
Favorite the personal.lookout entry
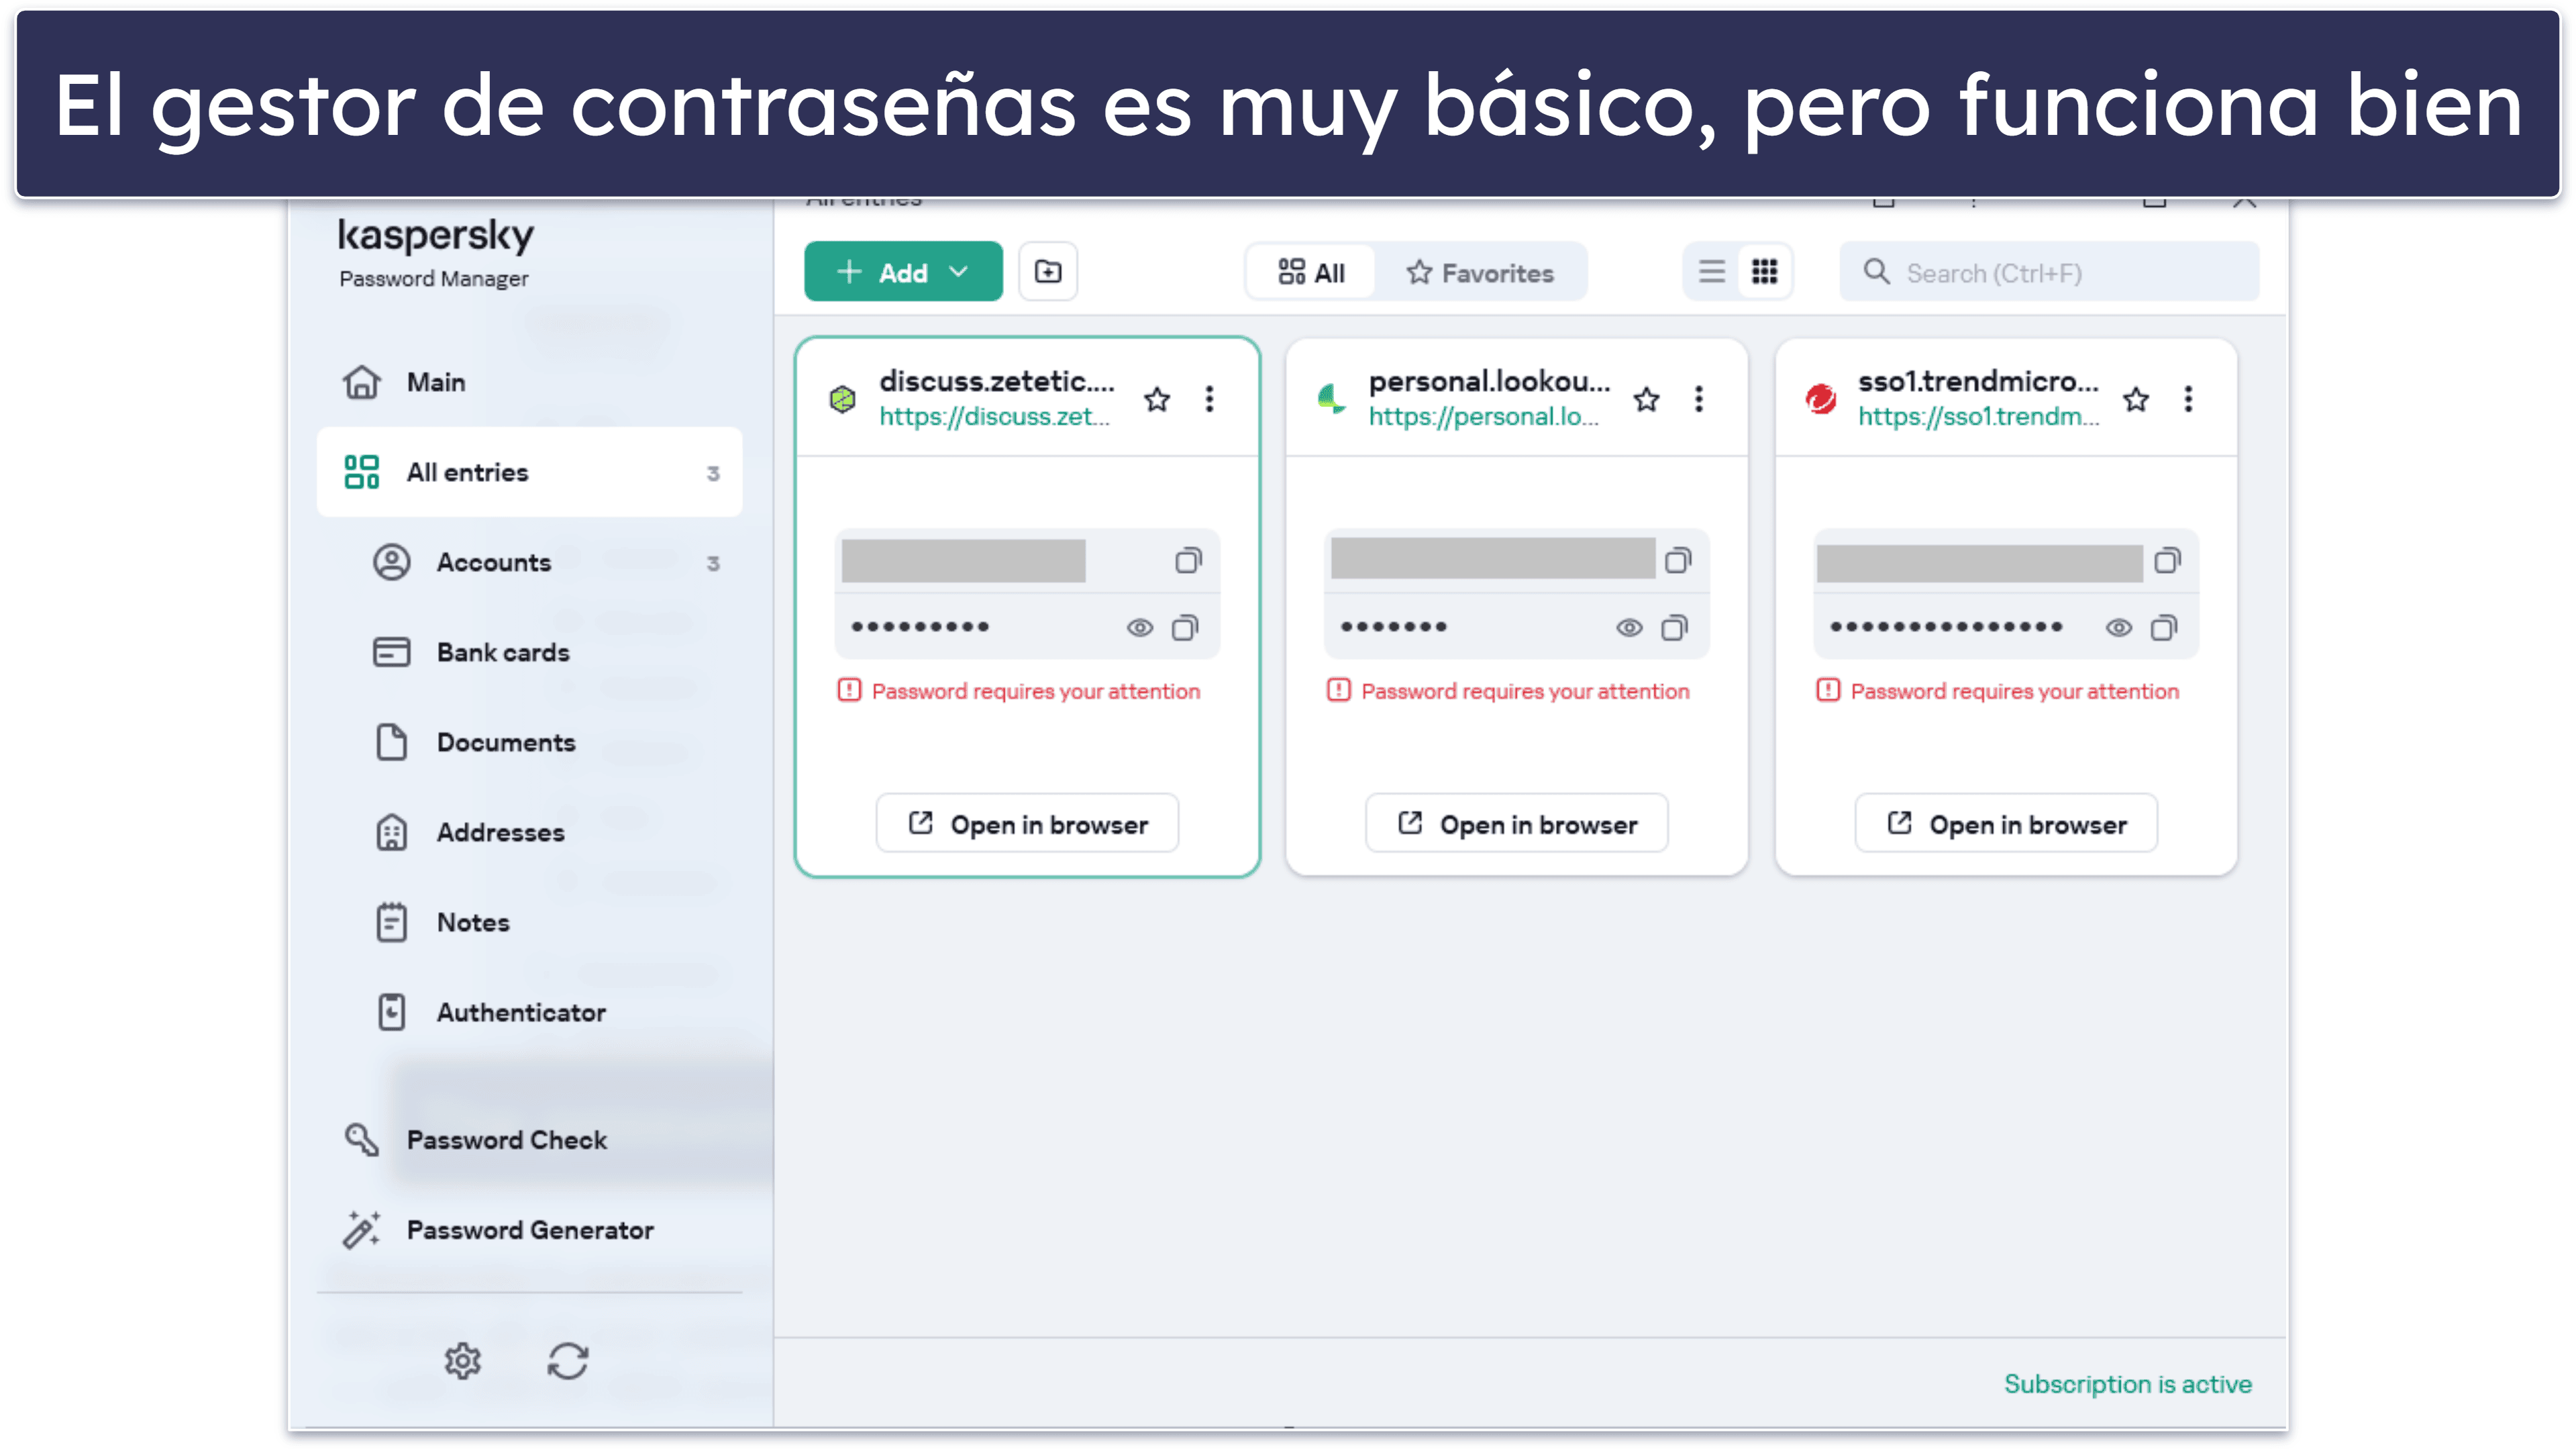pos(1646,400)
